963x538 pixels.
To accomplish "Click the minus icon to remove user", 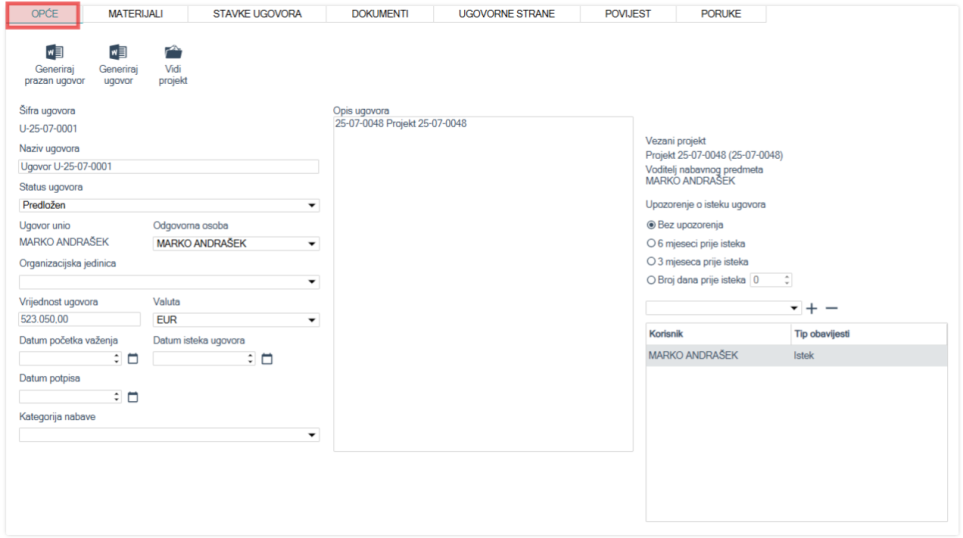I will pyautogui.click(x=831, y=308).
